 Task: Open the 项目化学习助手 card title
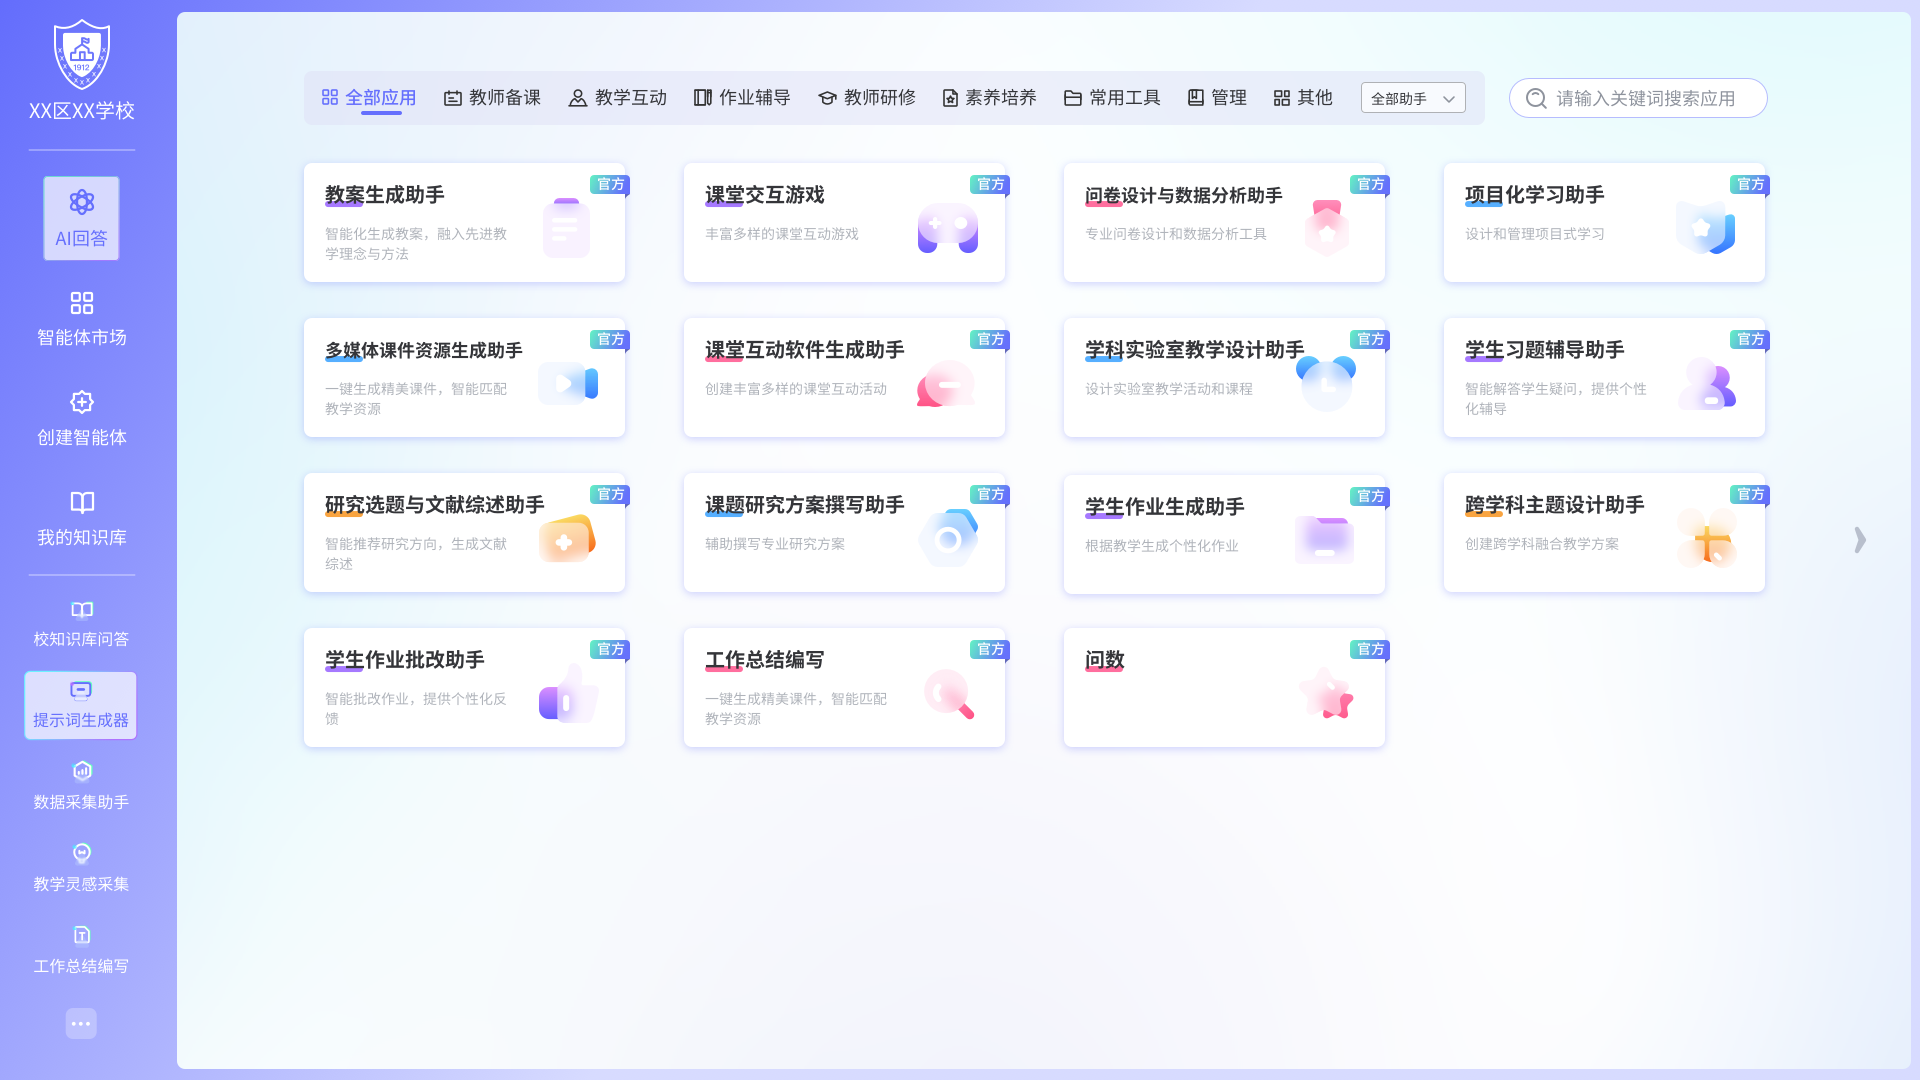pos(1535,195)
